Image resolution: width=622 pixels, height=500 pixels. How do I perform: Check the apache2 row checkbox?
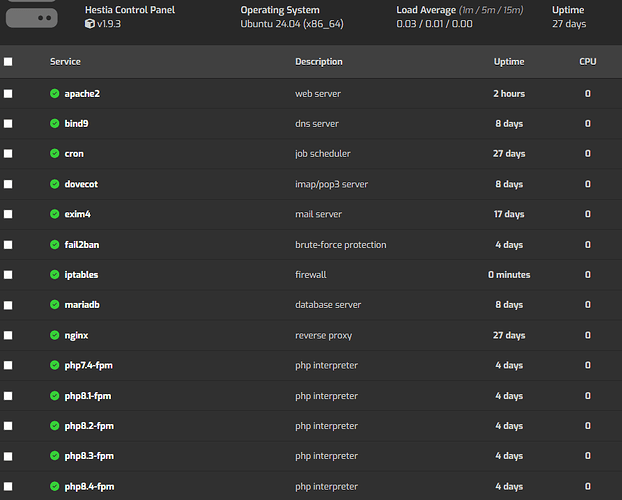[x=8, y=94]
